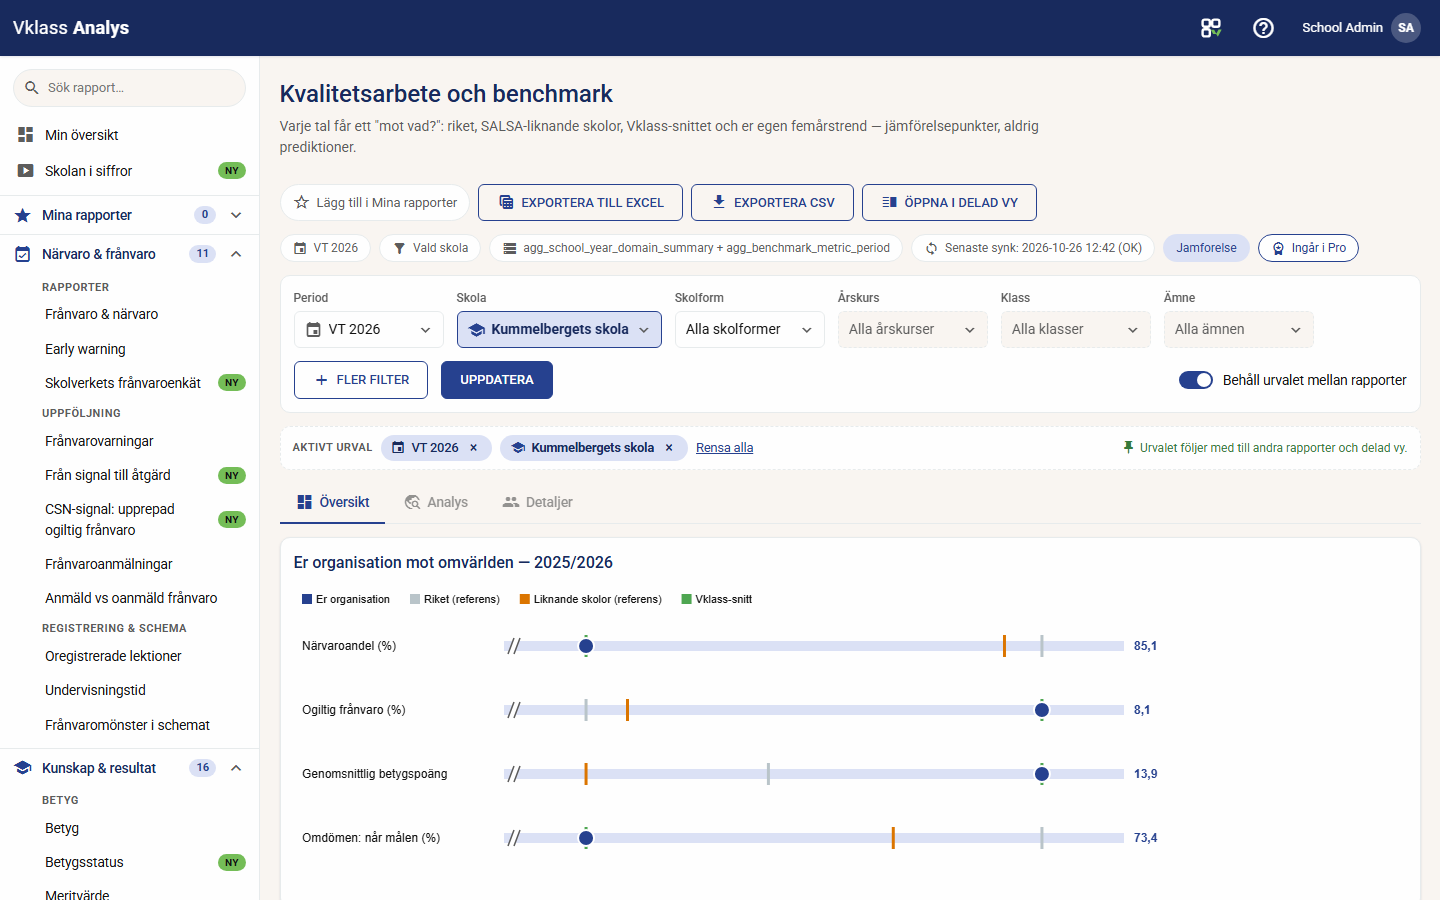1440x900 pixels.
Task: Expand the Mina rapporter section chevron
Action: pyautogui.click(x=236, y=215)
